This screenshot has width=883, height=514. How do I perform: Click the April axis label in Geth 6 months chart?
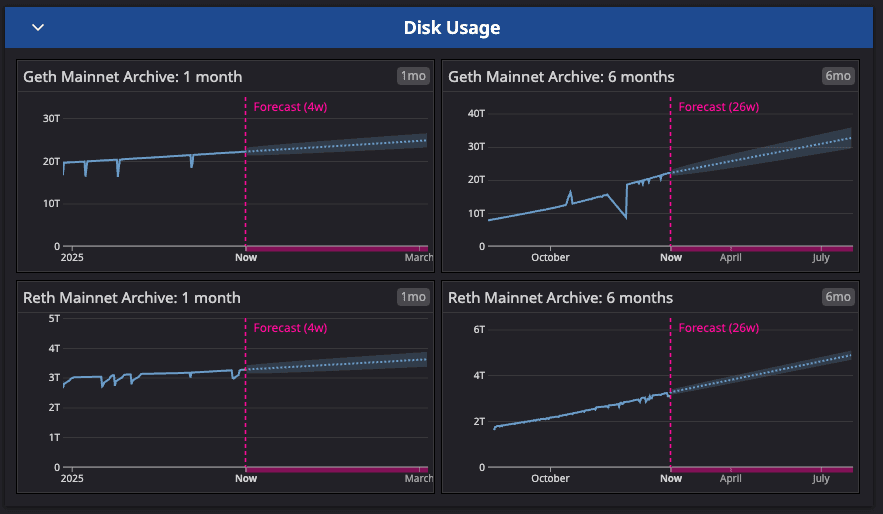[730, 257]
